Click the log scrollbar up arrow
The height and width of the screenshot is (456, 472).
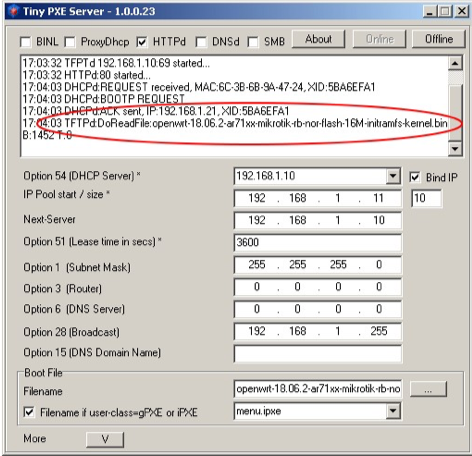tap(455, 63)
